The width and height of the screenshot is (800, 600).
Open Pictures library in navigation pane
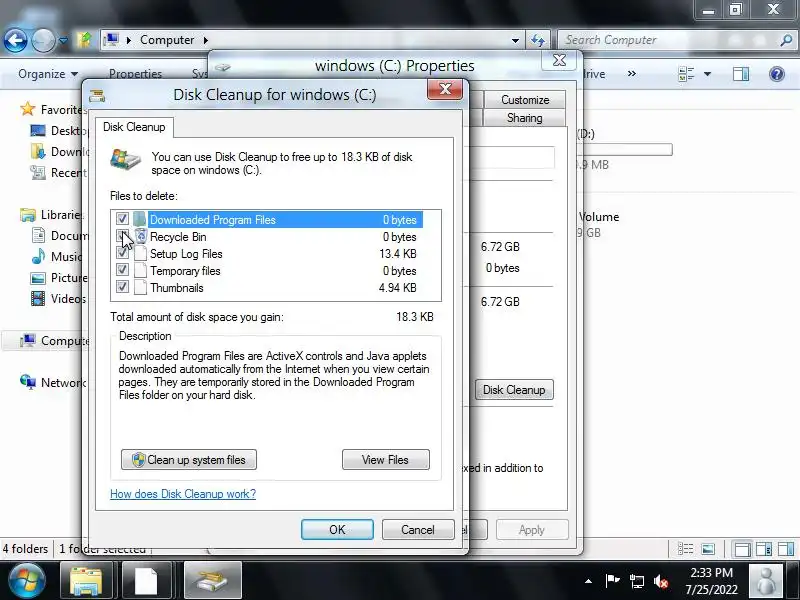click(59, 278)
